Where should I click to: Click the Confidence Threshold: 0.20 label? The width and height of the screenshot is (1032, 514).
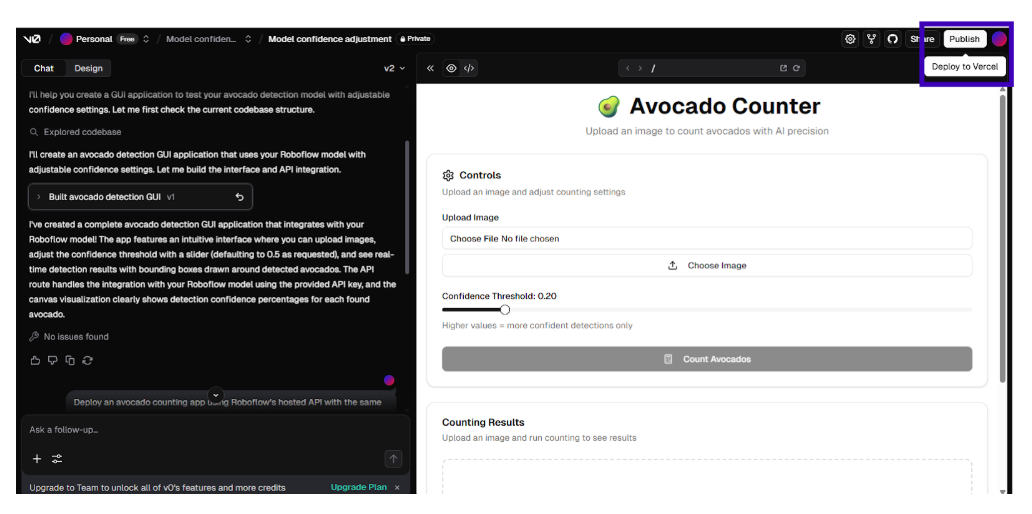tap(499, 296)
